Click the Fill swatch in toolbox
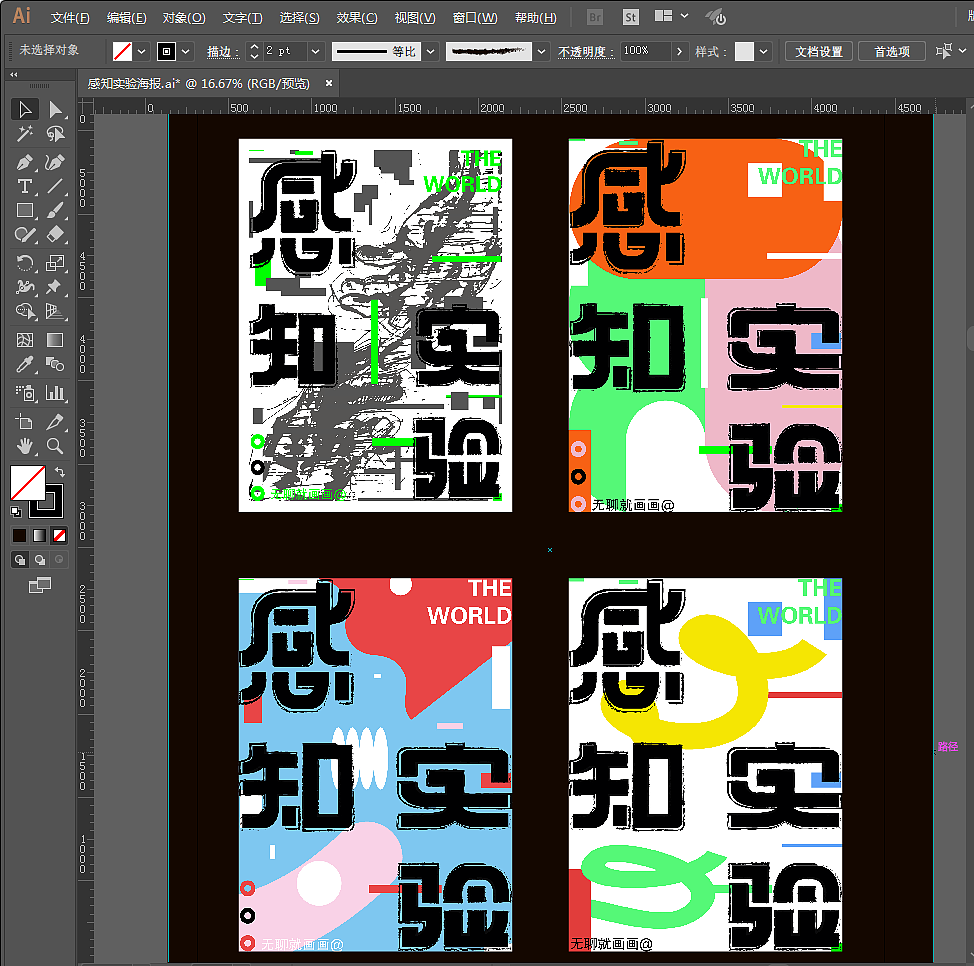 [27, 483]
